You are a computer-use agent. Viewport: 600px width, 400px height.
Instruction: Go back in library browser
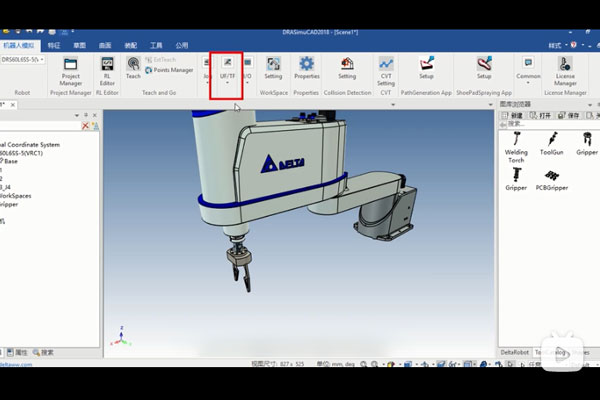click(x=503, y=124)
